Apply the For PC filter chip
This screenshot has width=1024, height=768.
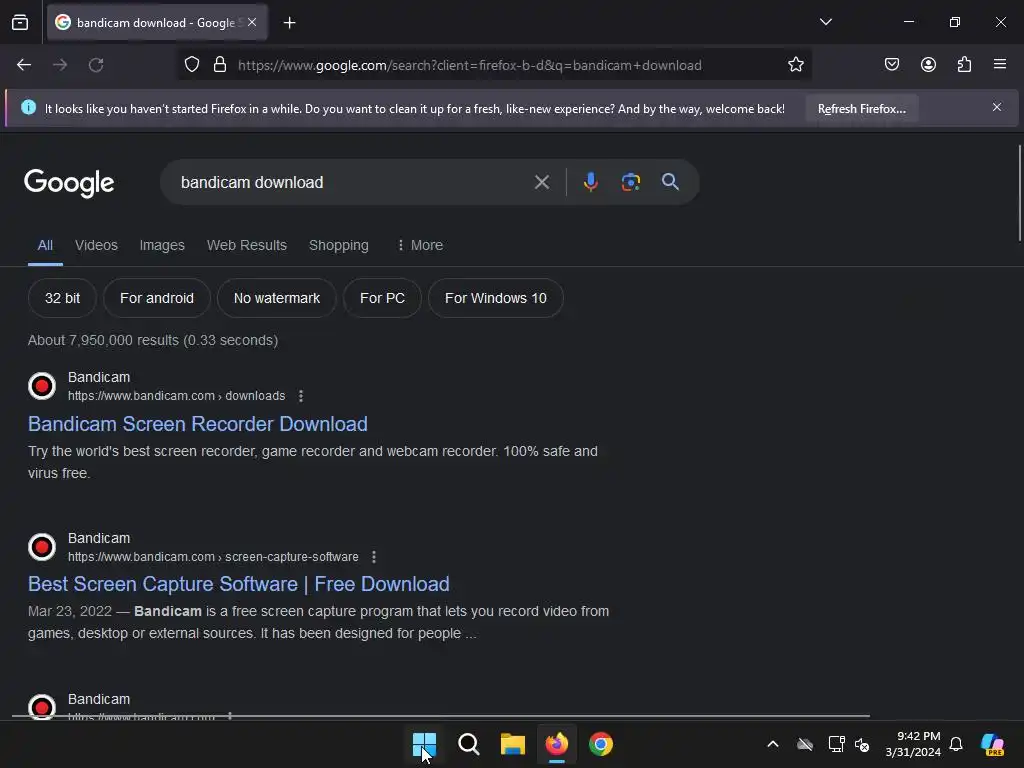click(382, 298)
